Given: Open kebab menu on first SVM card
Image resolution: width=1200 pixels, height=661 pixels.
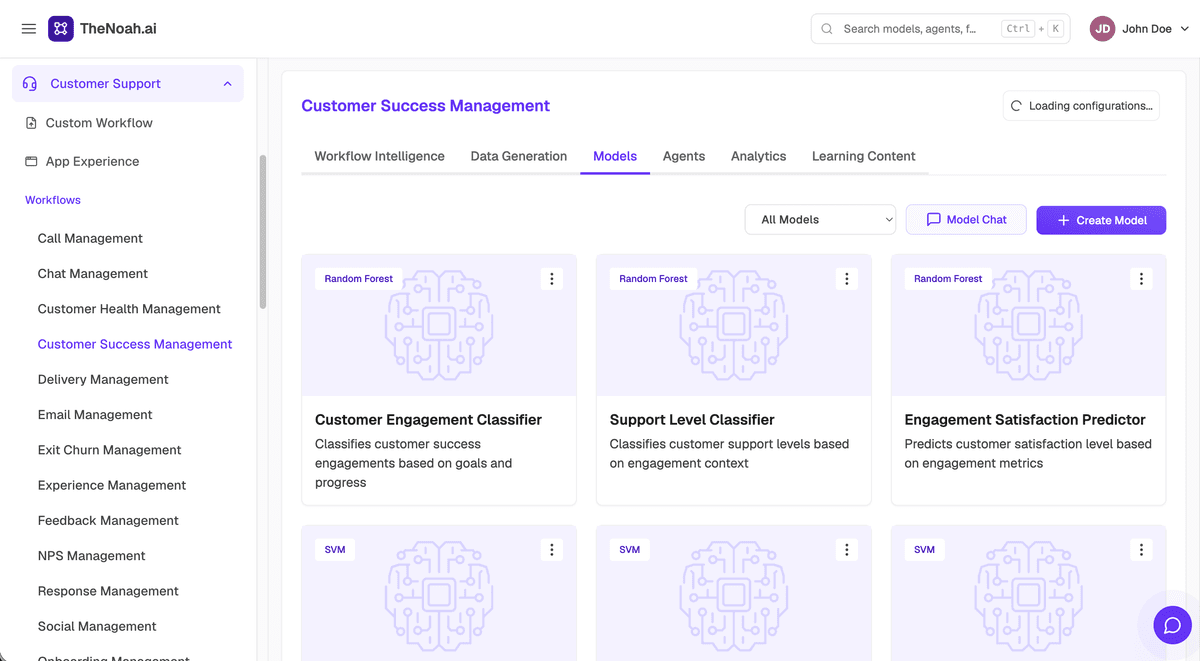Looking at the screenshot, I should click(552, 550).
